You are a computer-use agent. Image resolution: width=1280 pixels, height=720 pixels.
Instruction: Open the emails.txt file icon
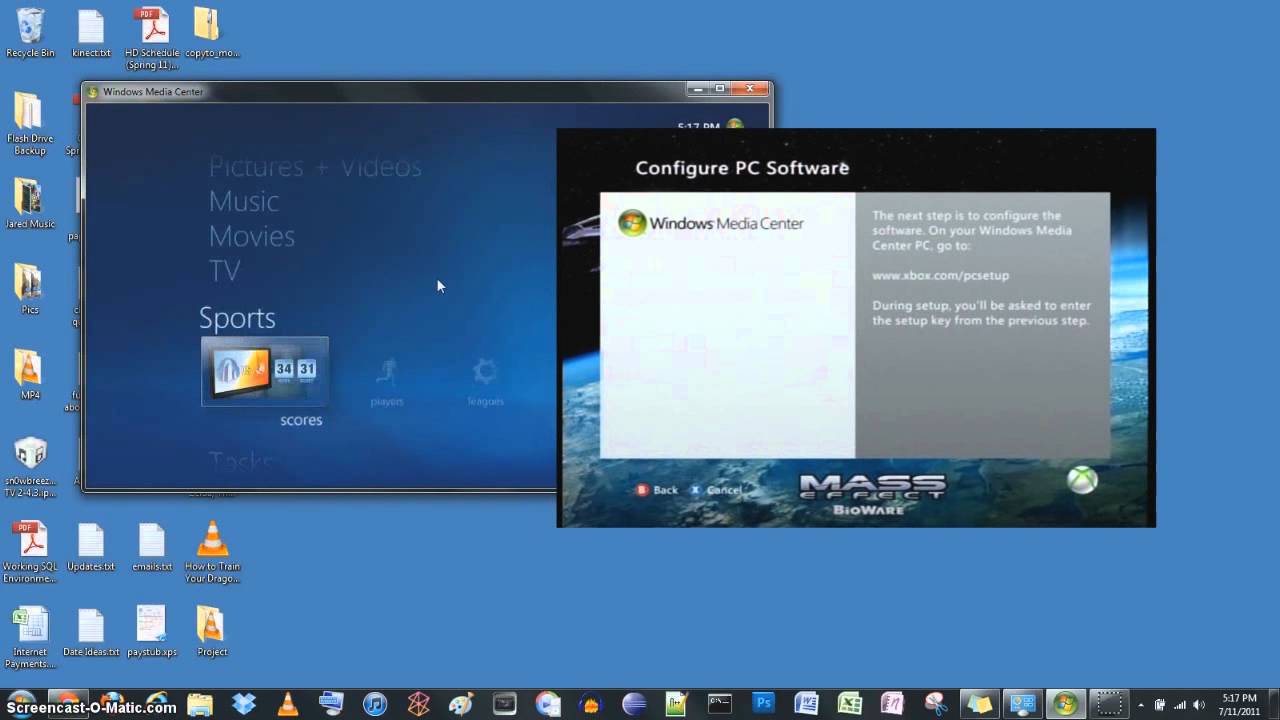[x=152, y=547]
